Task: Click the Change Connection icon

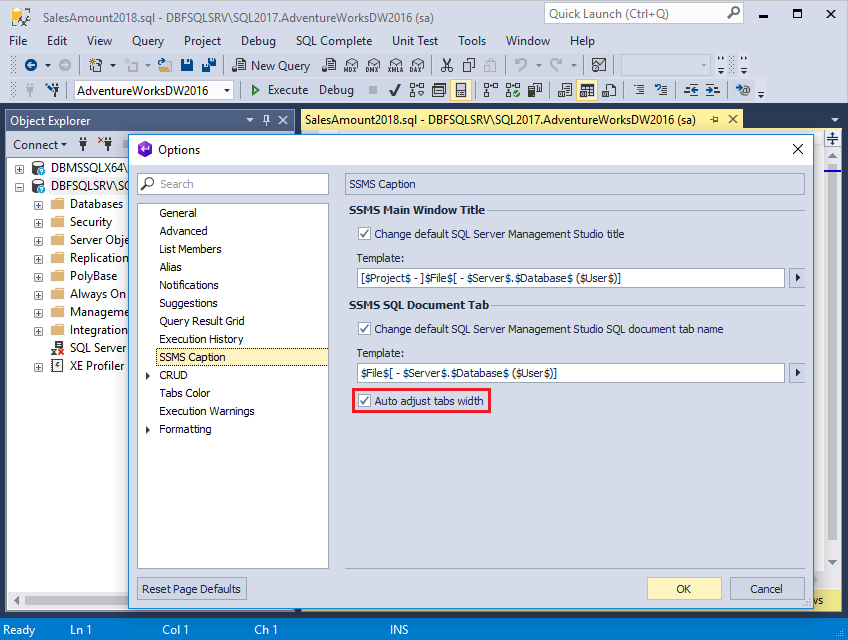Action: [52, 90]
